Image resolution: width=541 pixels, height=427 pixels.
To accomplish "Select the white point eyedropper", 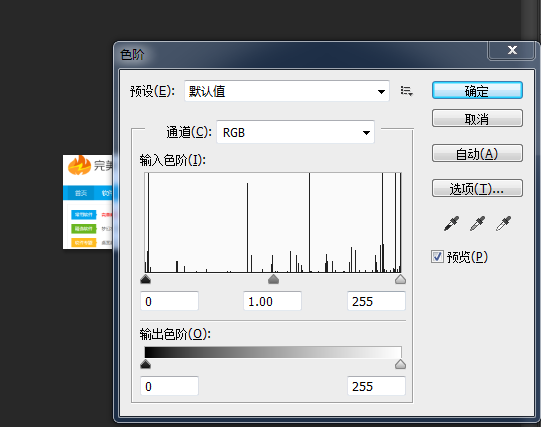I will coord(503,224).
